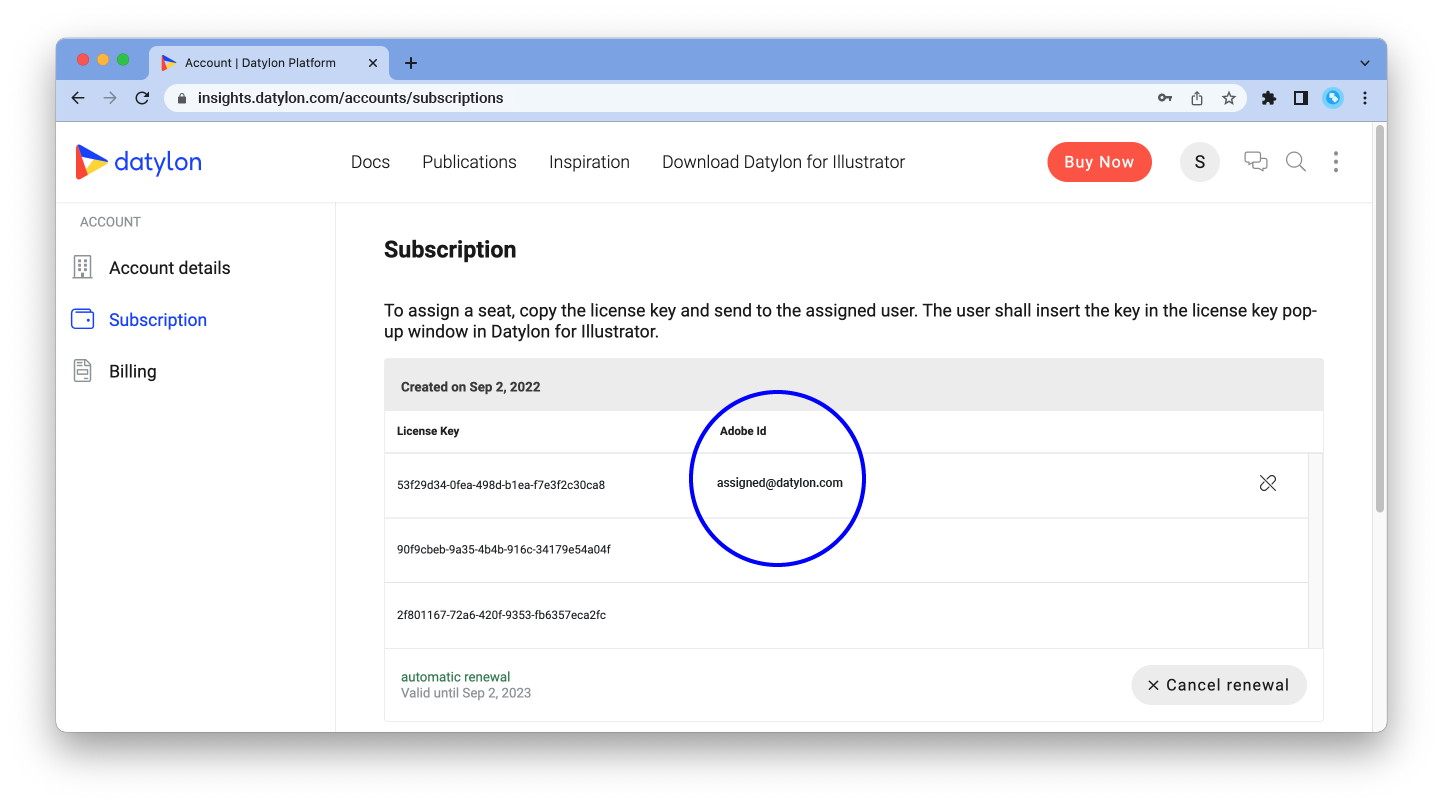This screenshot has height=806, width=1443.
Task: Click the ACCOUNT sidebar section label
Action: point(110,222)
